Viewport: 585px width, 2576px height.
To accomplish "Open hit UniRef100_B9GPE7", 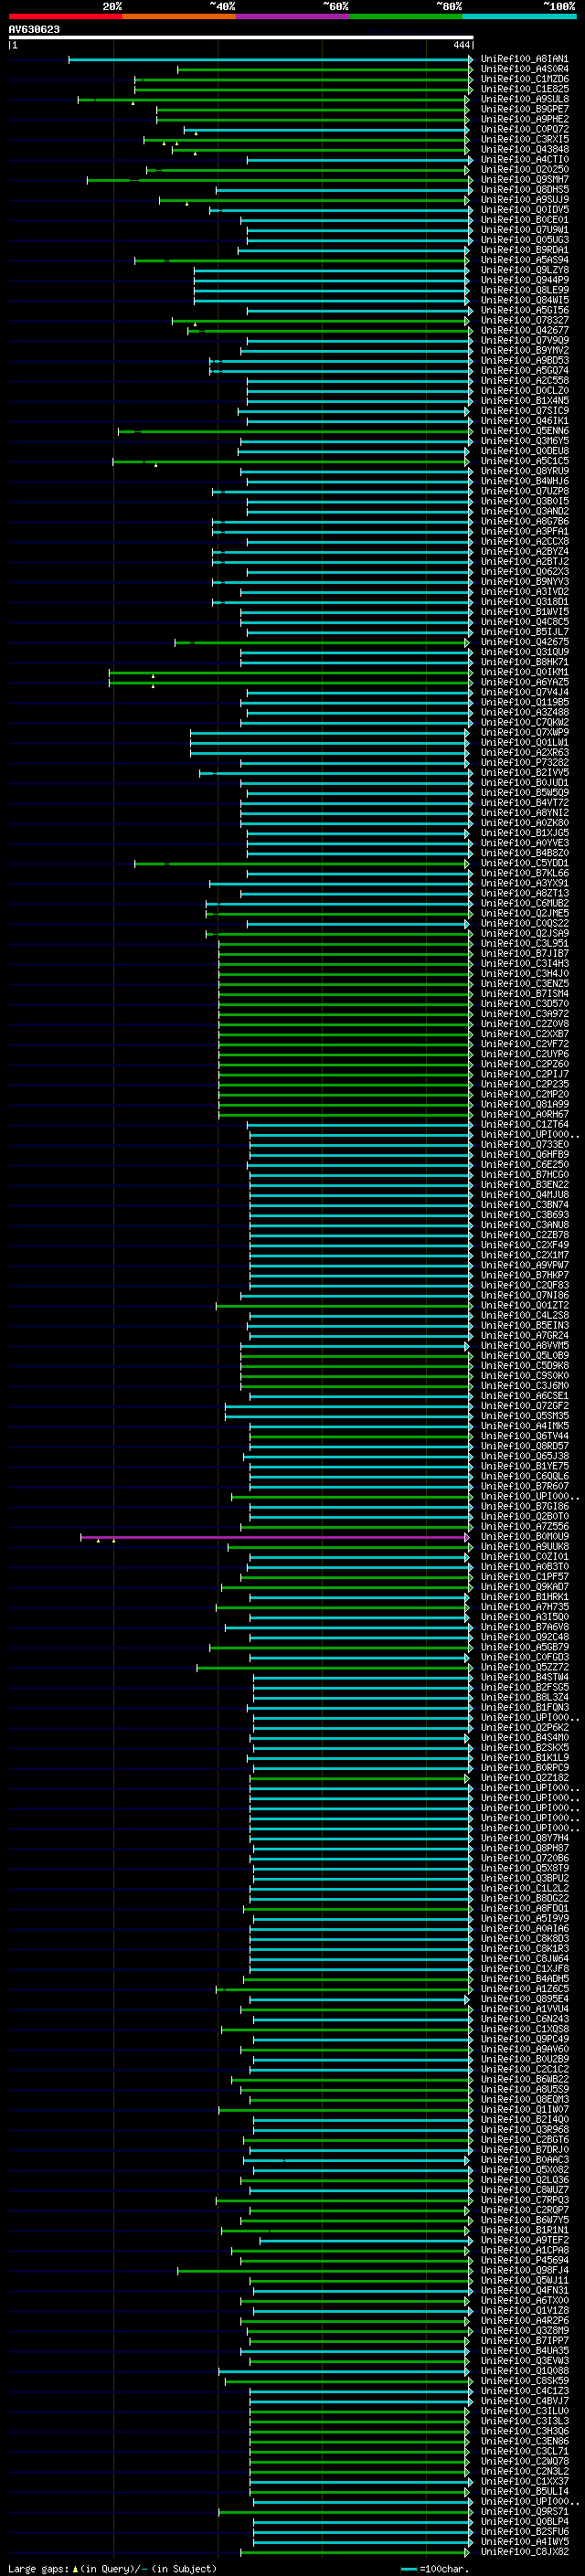I will [x=524, y=109].
